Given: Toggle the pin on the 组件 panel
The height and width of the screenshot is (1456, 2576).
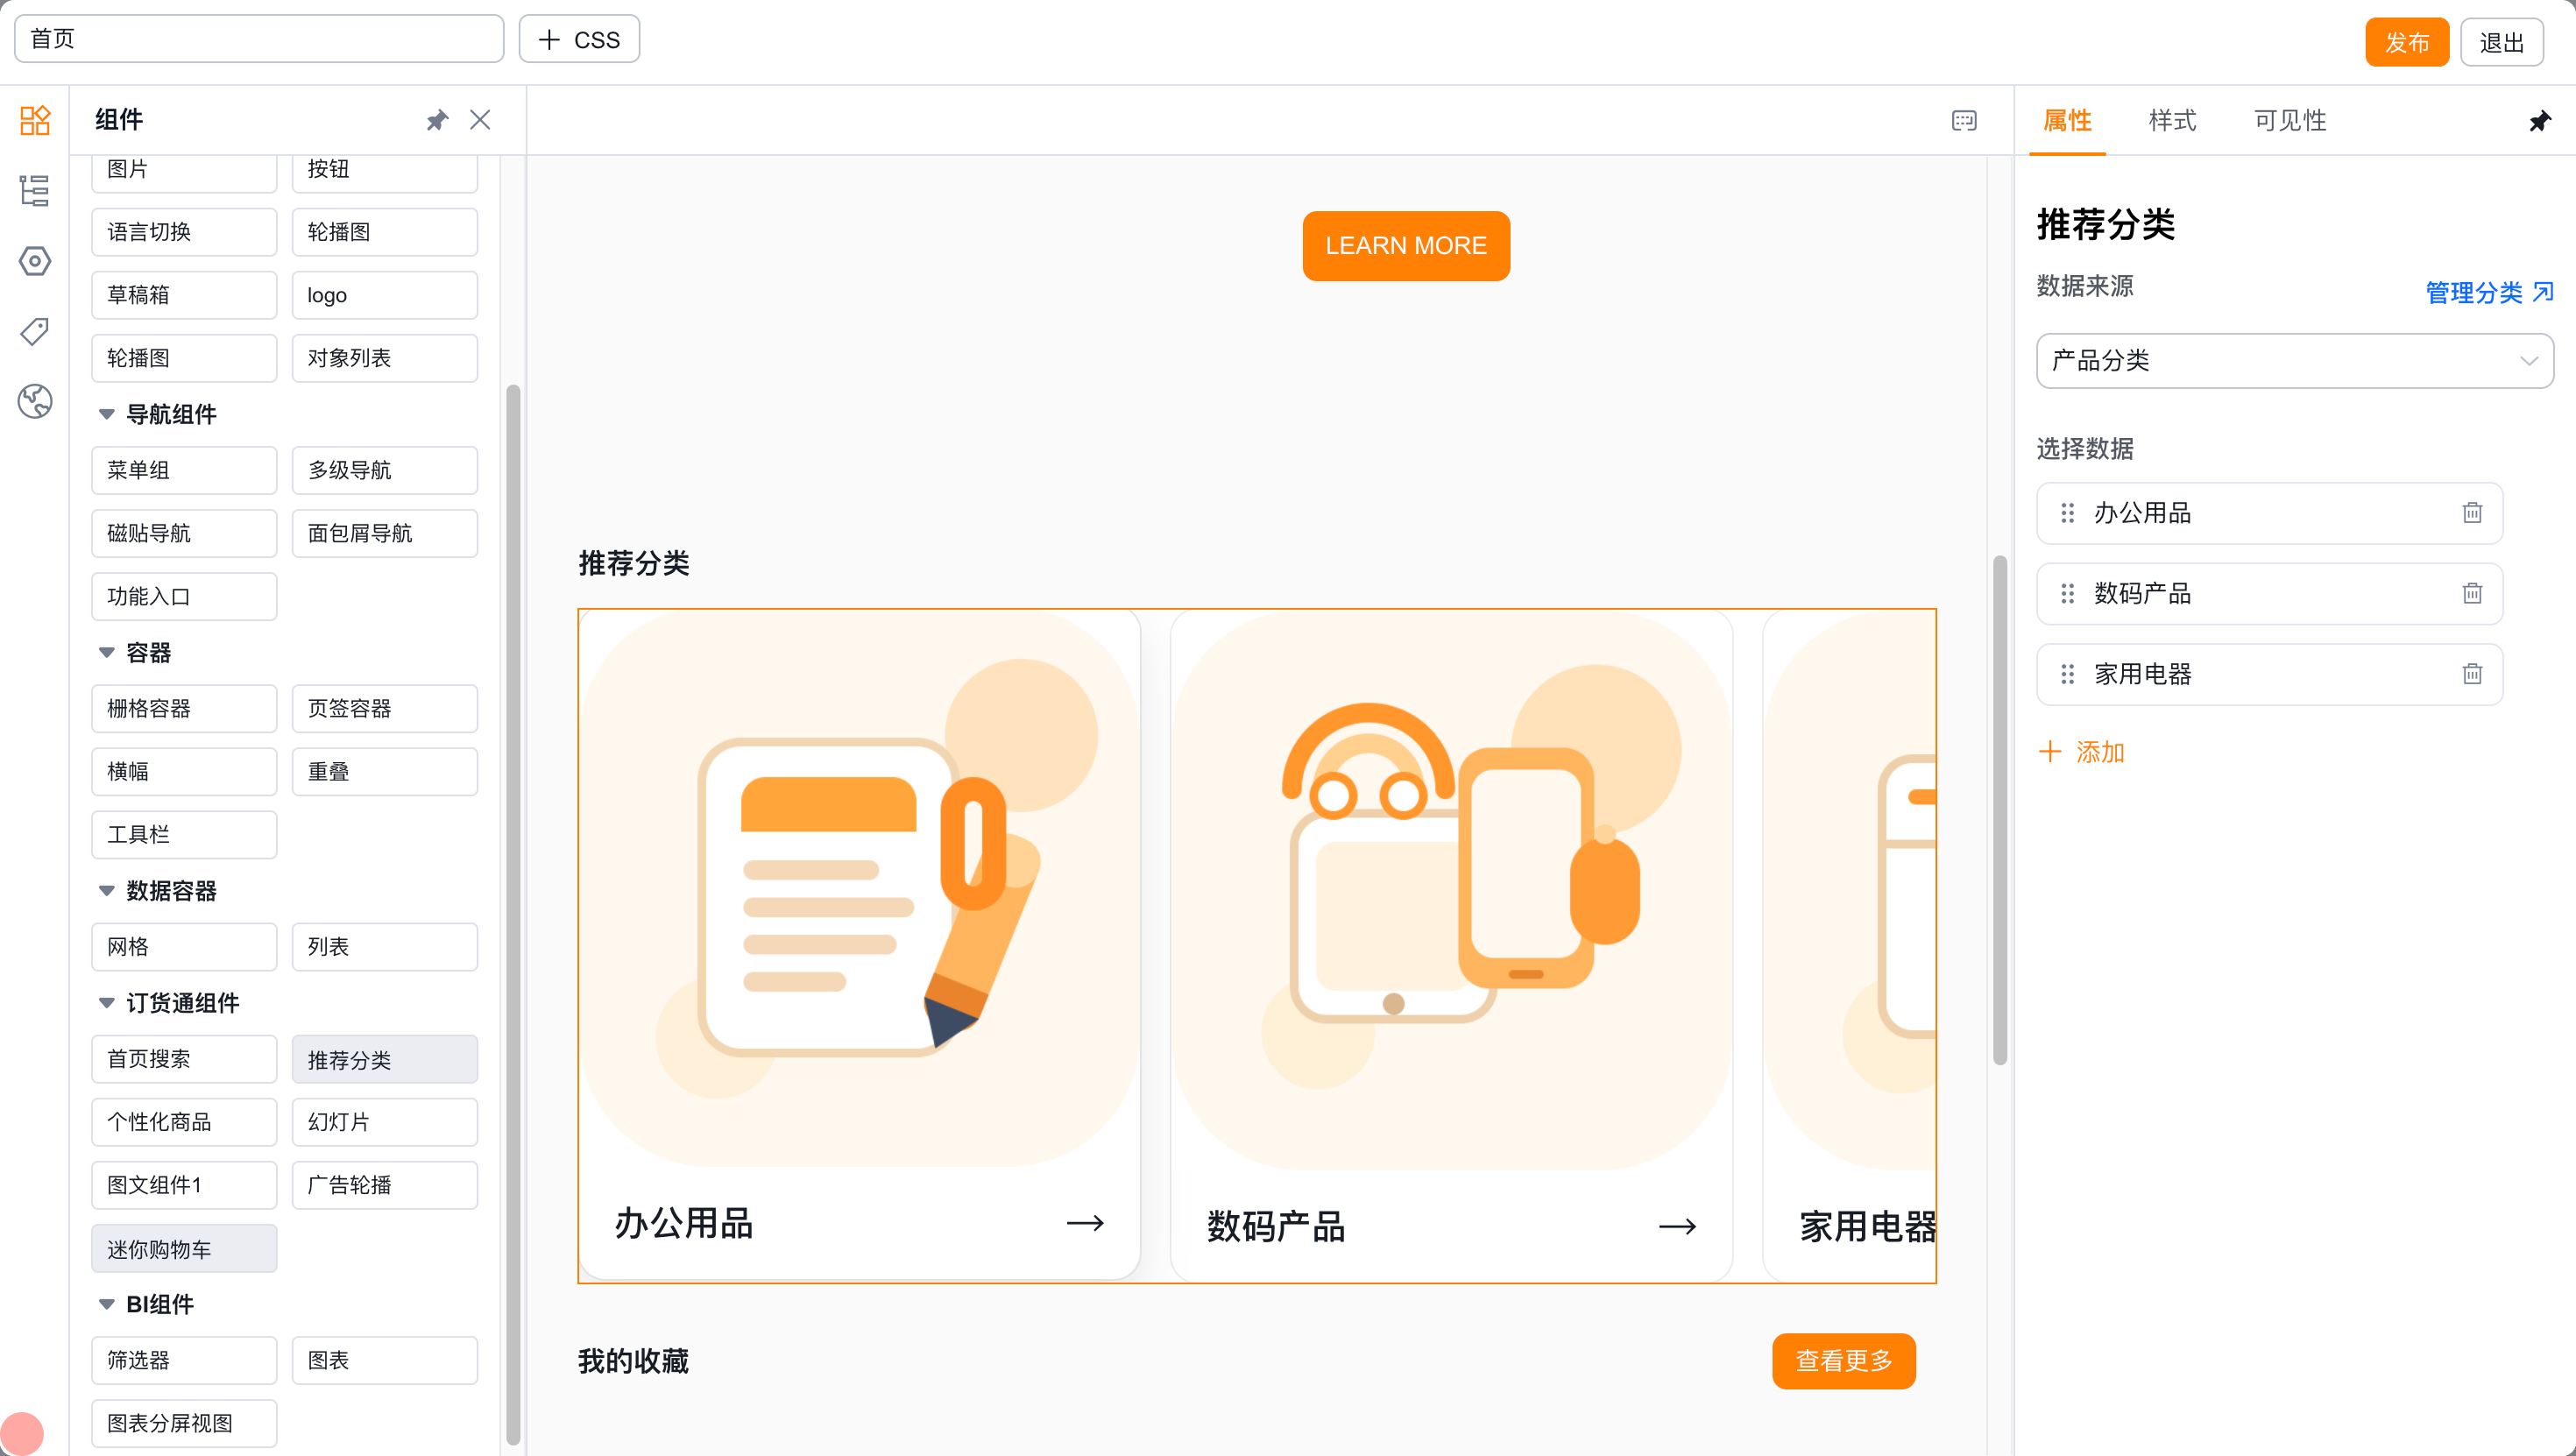Looking at the screenshot, I should coord(437,120).
